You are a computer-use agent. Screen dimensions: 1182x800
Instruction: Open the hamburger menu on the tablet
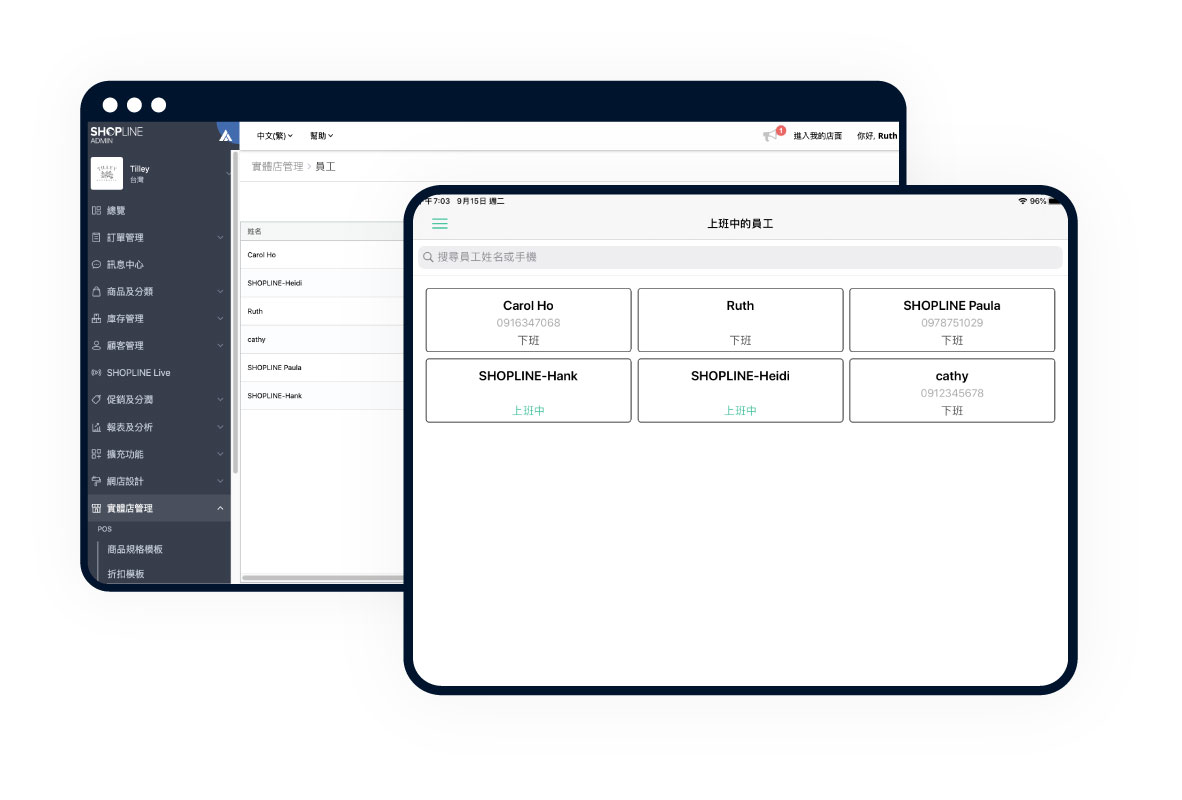(x=439, y=224)
